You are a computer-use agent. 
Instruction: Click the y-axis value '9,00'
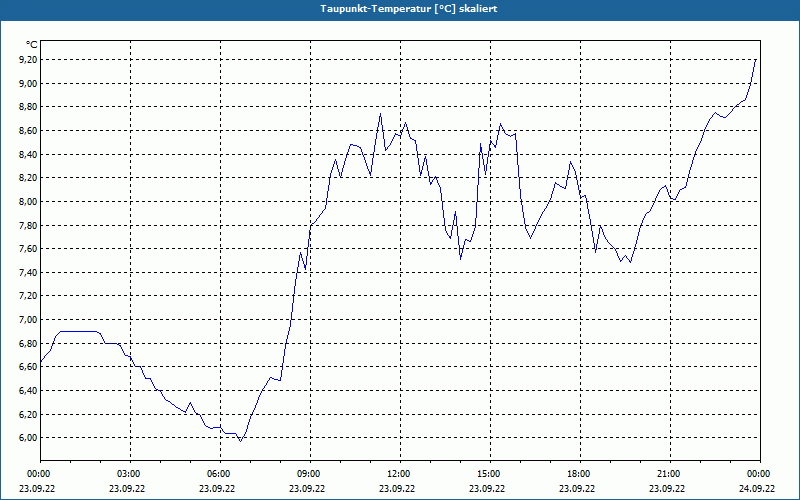coord(29,83)
